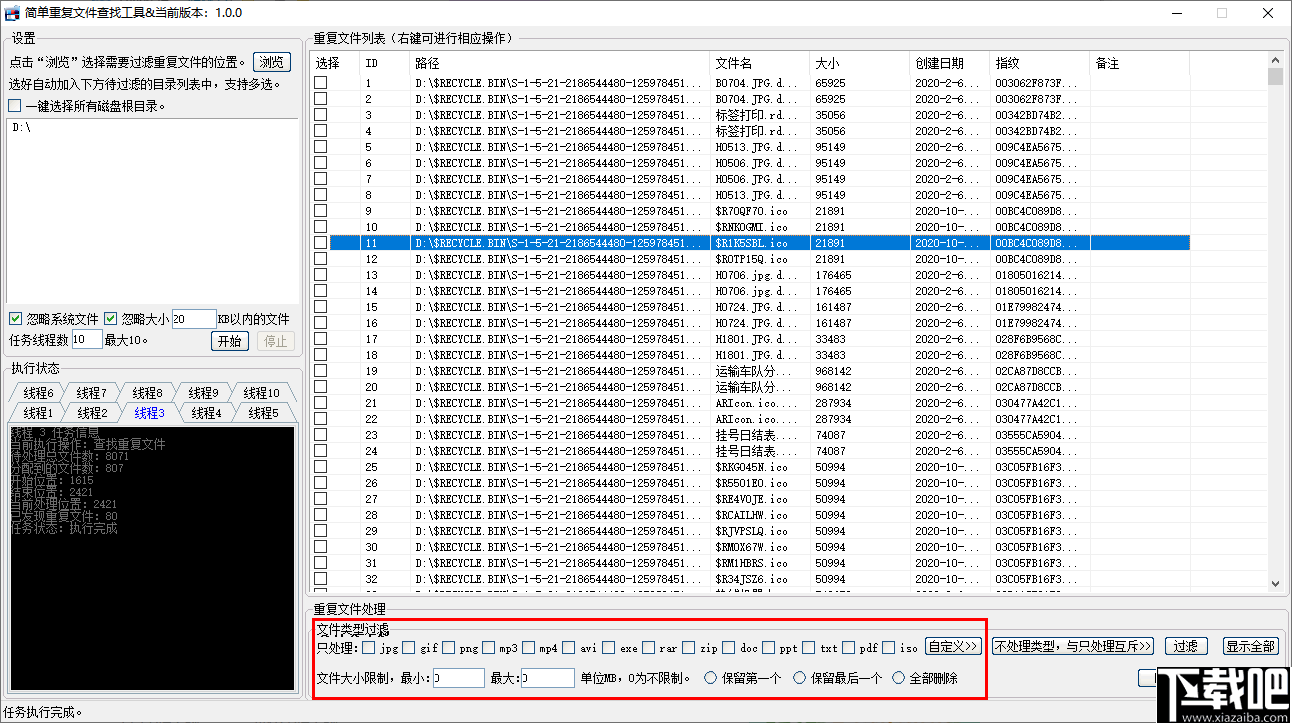Image resolution: width=1292 pixels, height=723 pixels.
Task: Open the 线程4 tab
Action: click(x=206, y=413)
